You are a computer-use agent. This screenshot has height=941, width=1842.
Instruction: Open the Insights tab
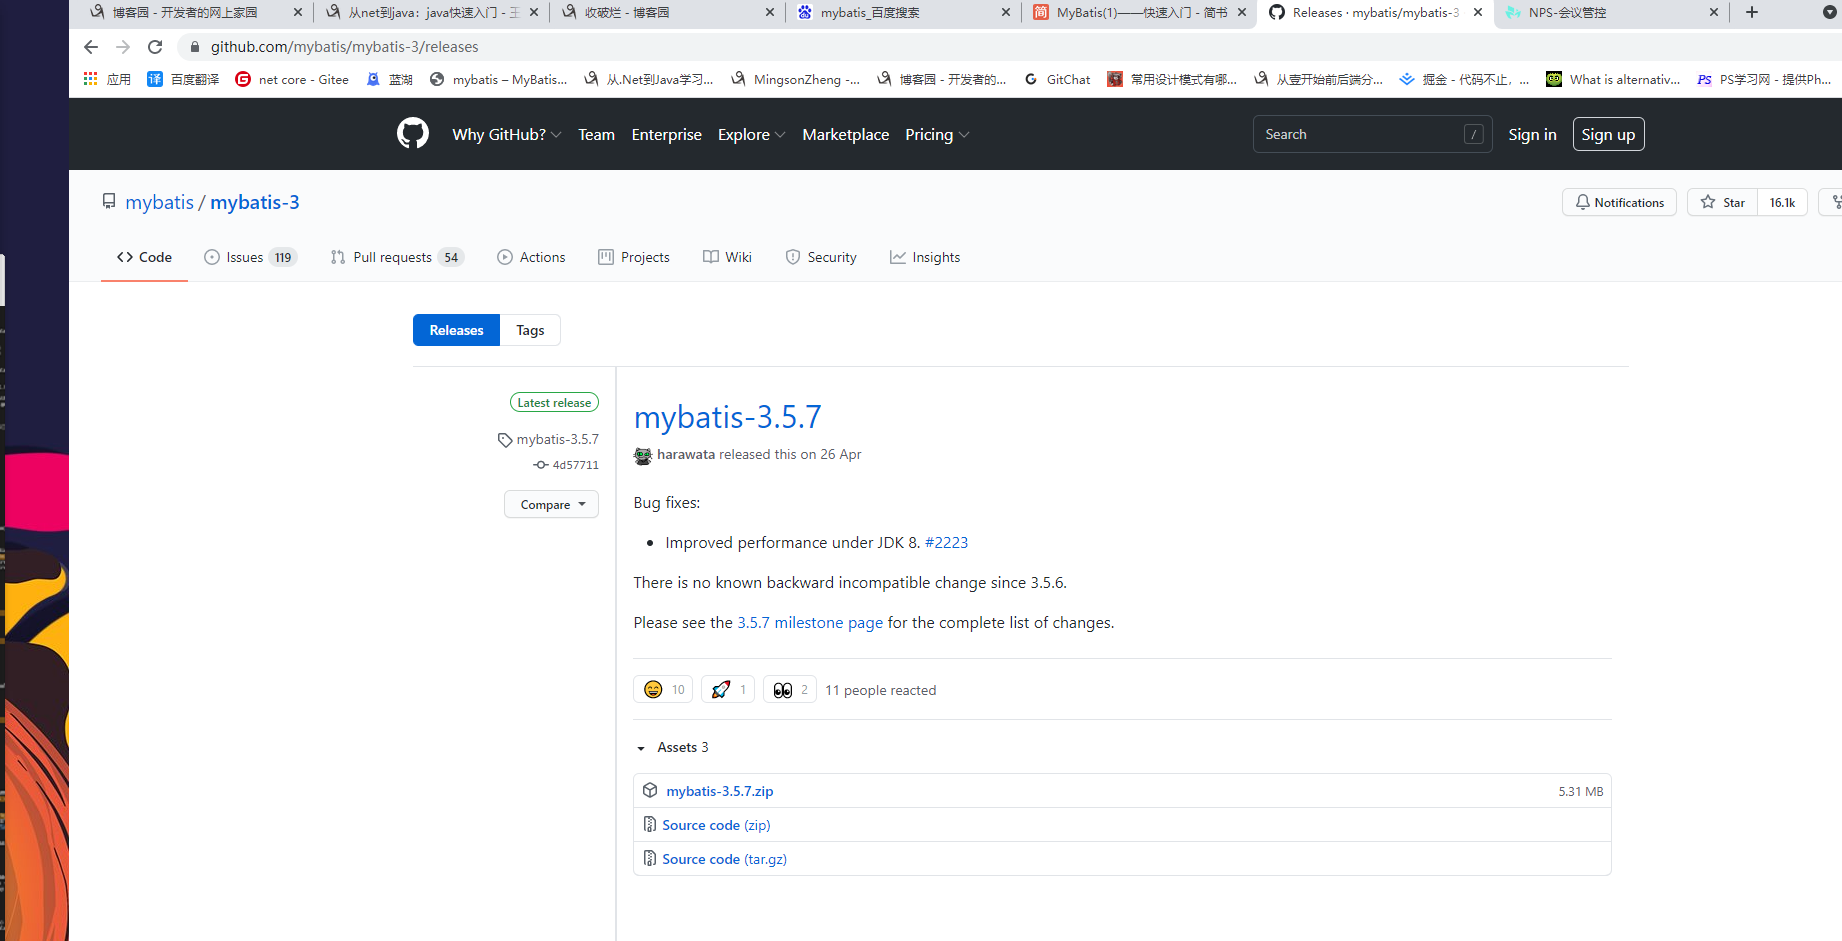click(x=925, y=257)
